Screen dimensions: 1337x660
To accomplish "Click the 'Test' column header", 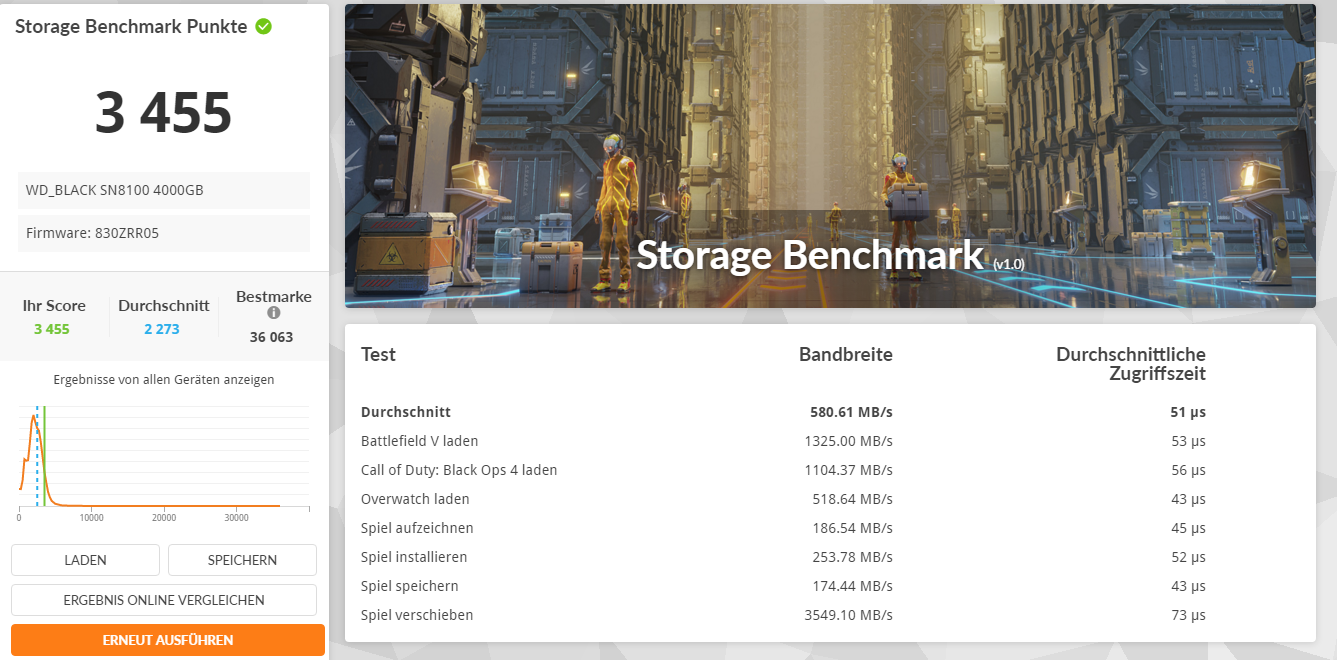I will pos(378,354).
